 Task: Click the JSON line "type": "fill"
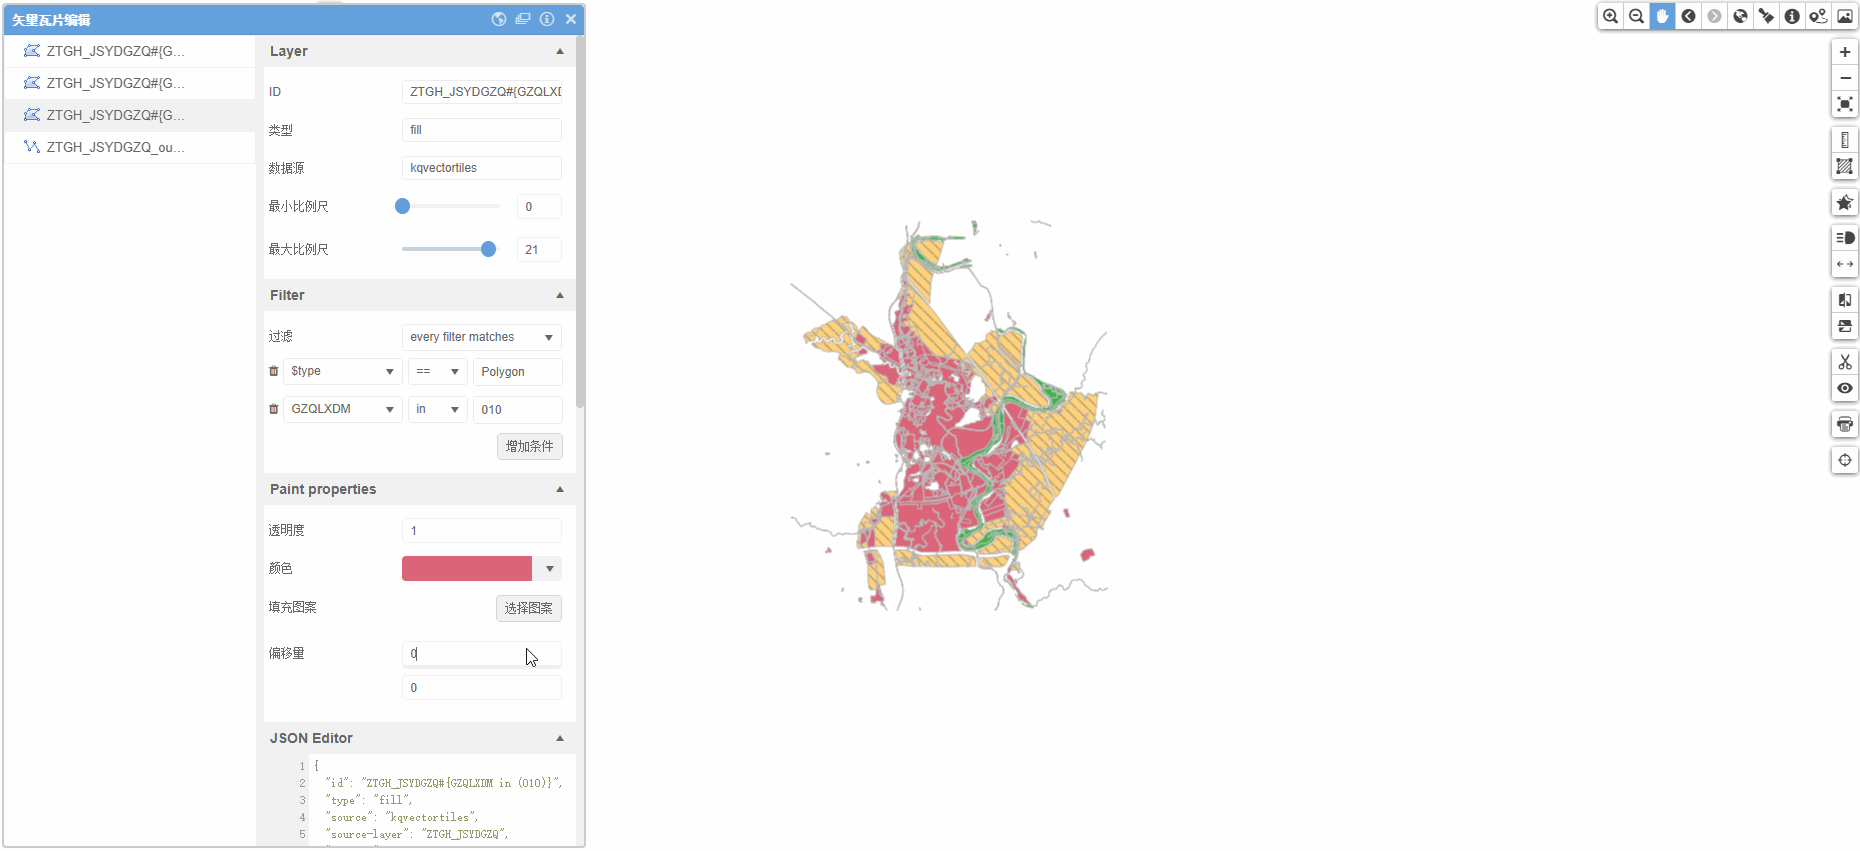click(369, 800)
